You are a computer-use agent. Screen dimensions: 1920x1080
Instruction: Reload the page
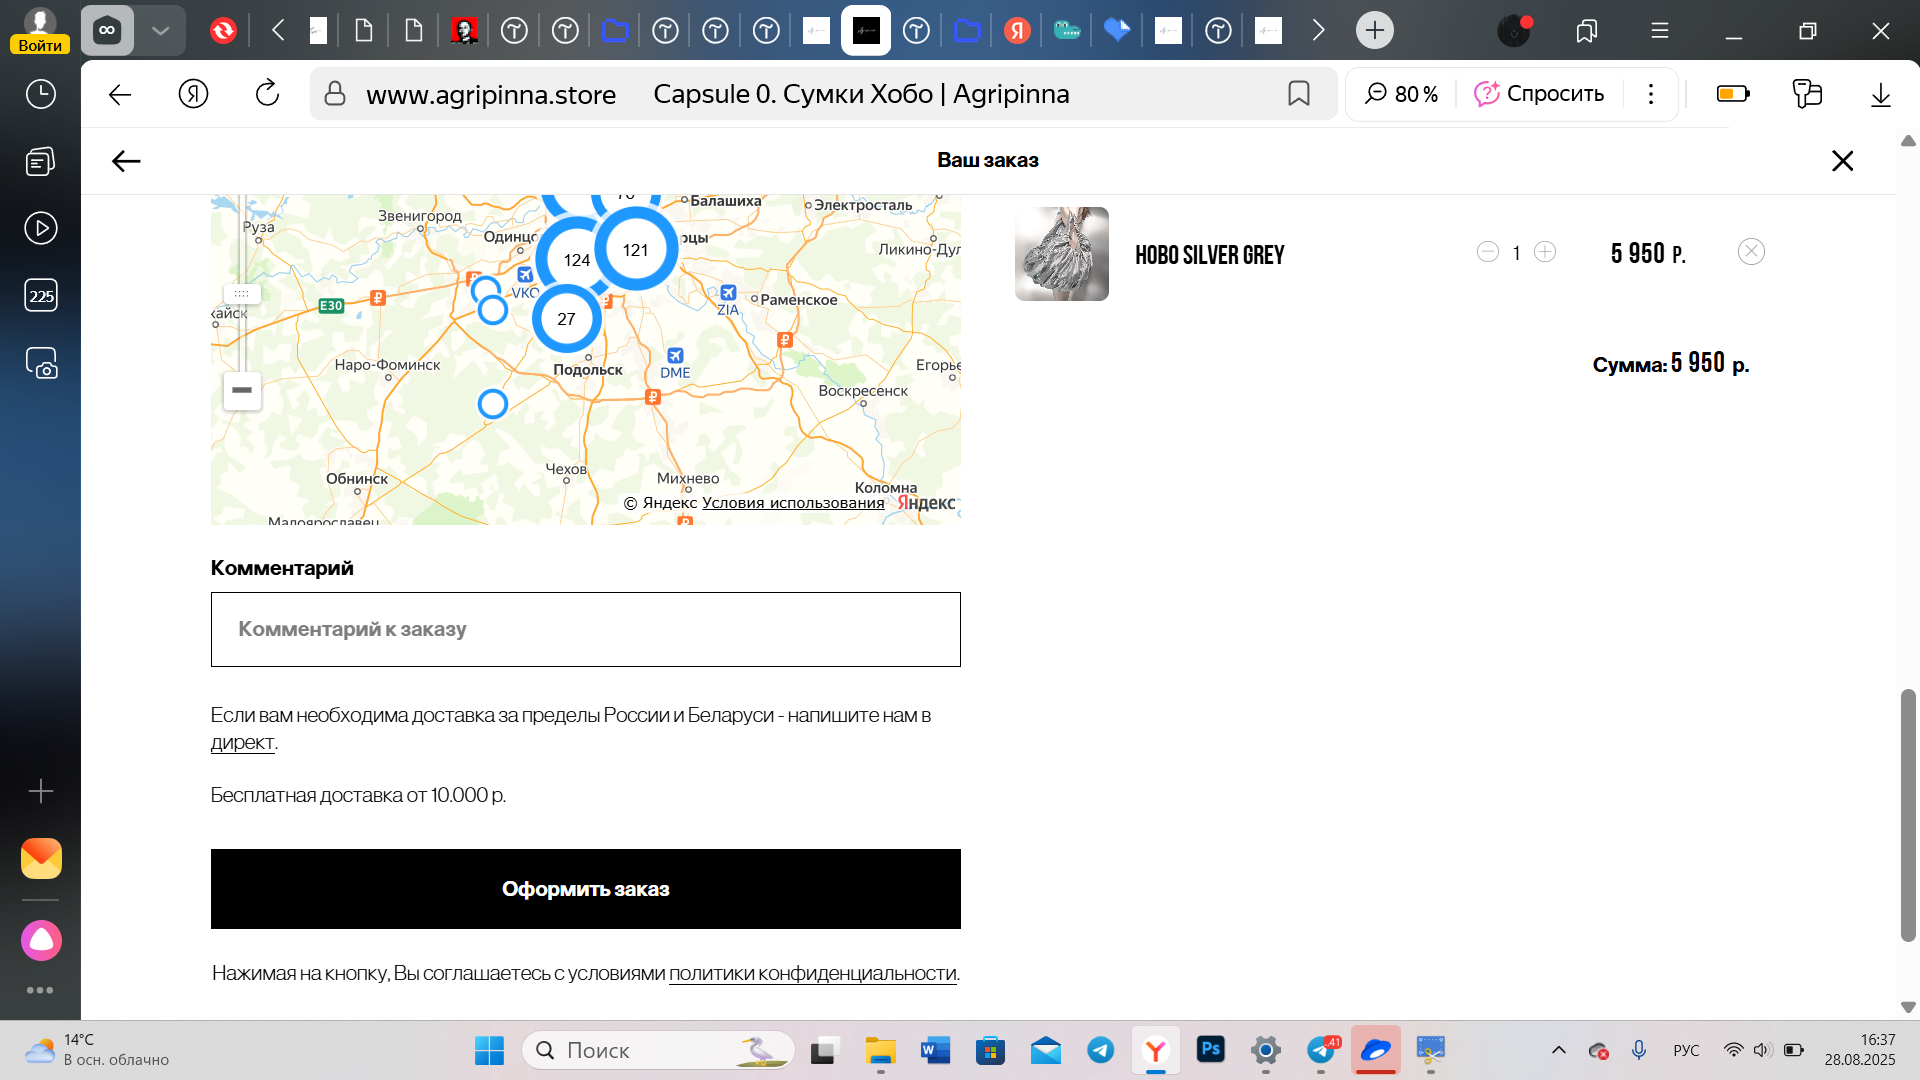tap(267, 94)
